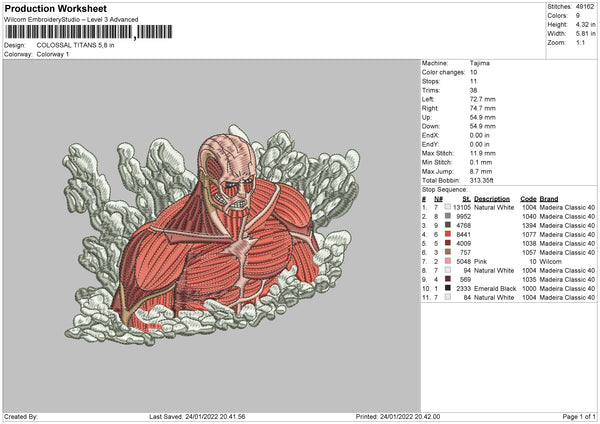
Task: Click the 'Color changes:' label
Action: [x=443, y=72]
